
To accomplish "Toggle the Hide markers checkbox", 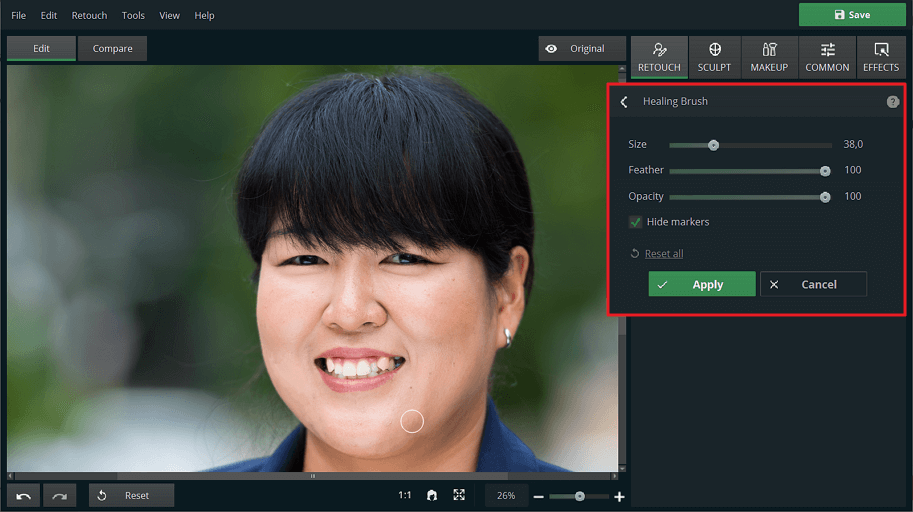I will coord(635,222).
